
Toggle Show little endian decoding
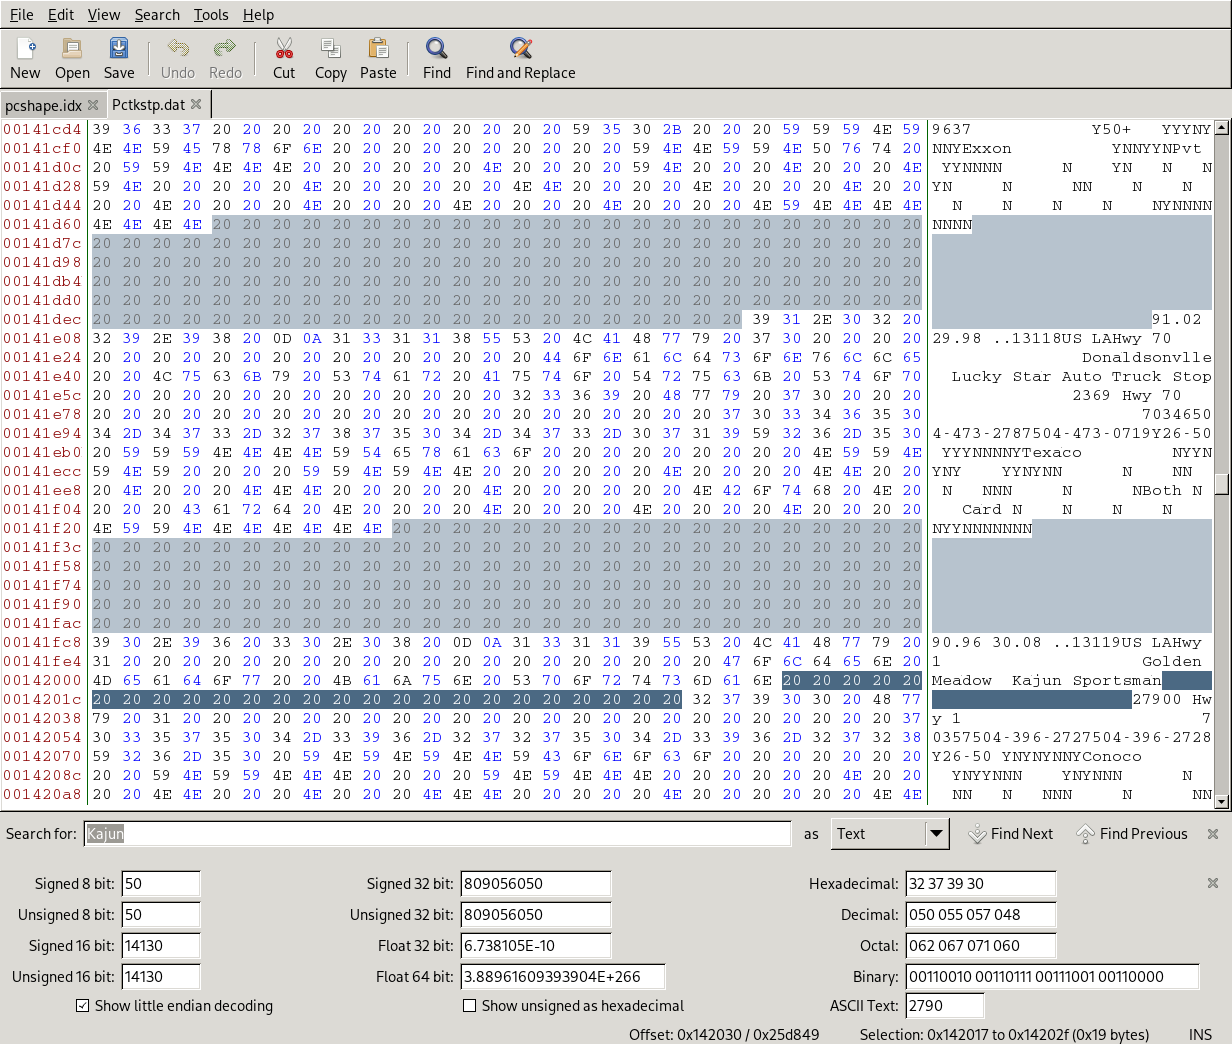tap(83, 1006)
